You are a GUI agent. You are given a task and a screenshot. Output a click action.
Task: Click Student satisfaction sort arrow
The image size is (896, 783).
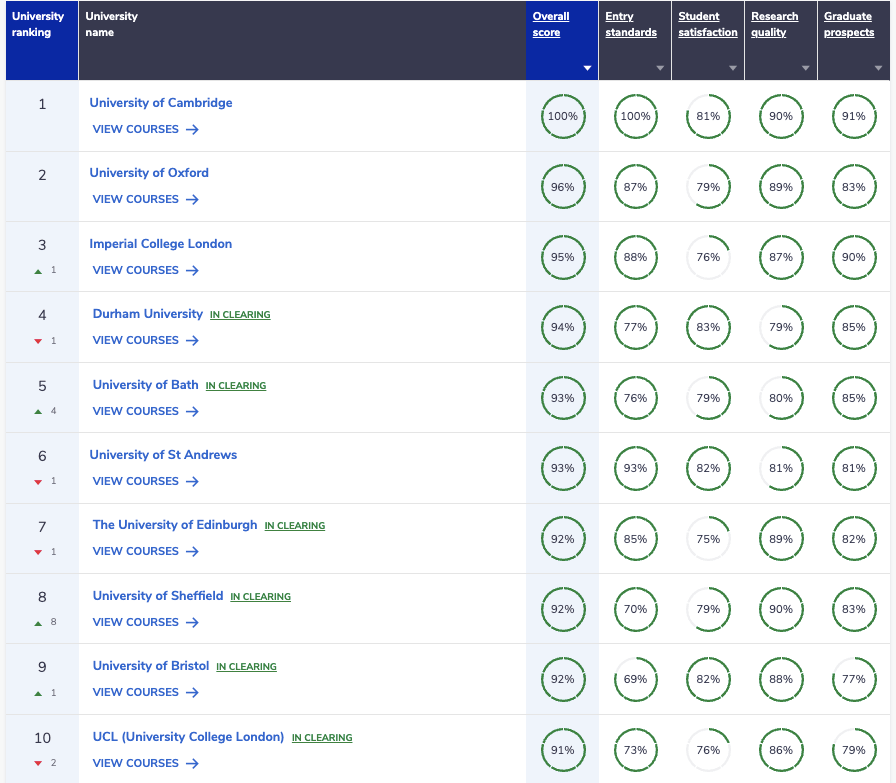click(733, 68)
